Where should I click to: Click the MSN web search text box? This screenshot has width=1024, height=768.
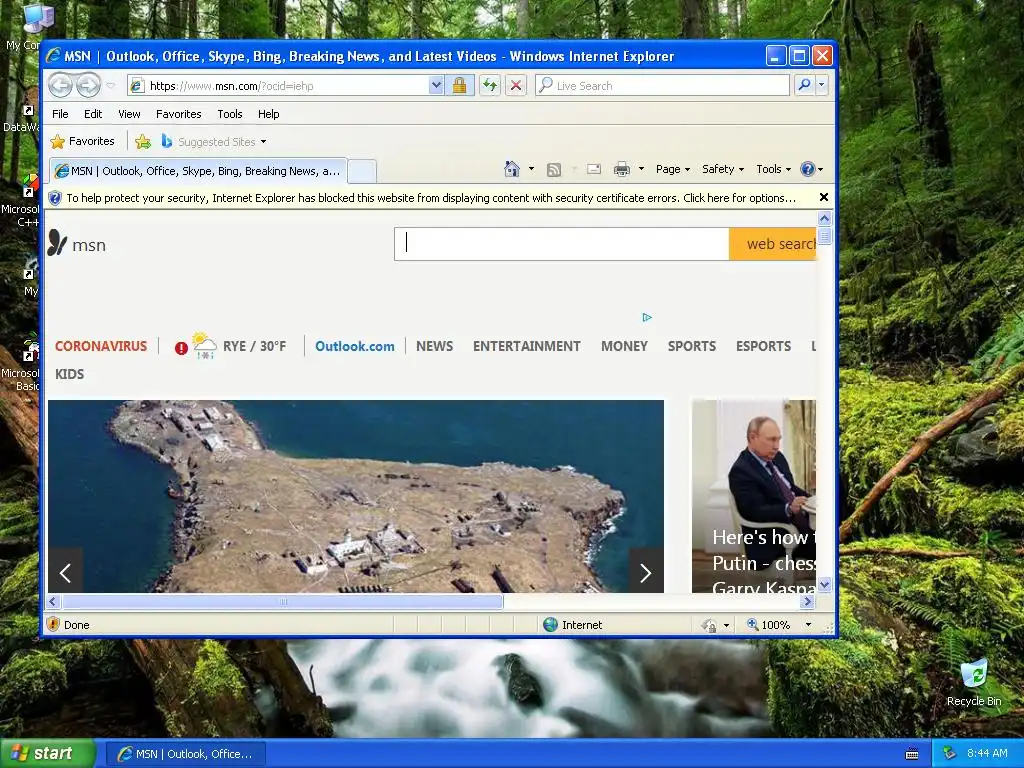562,244
